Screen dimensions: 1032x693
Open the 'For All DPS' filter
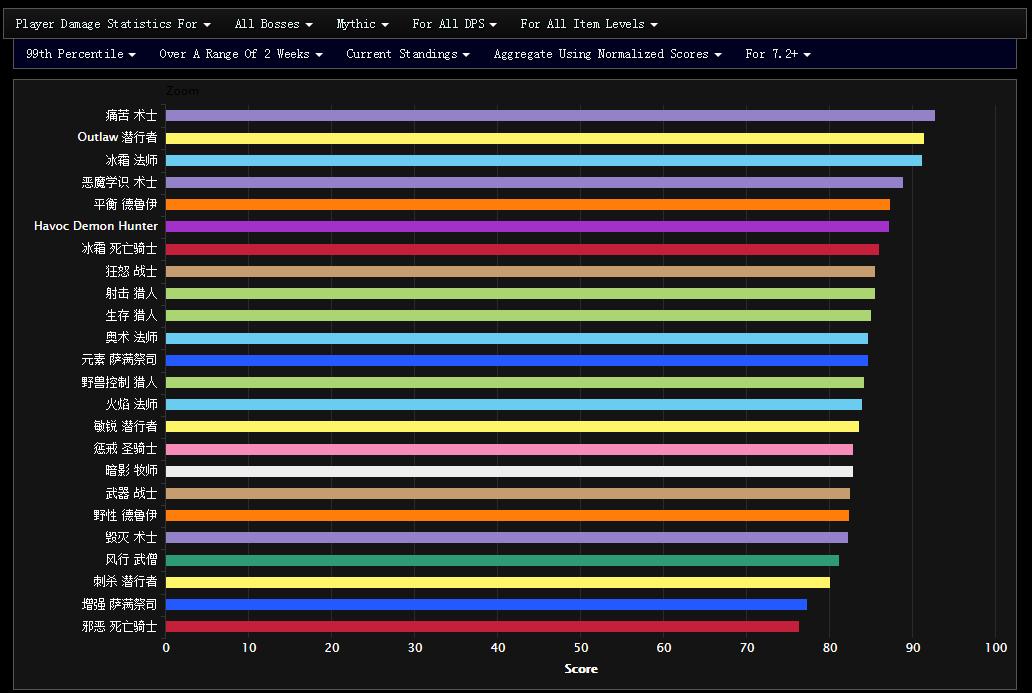point(454,24)
